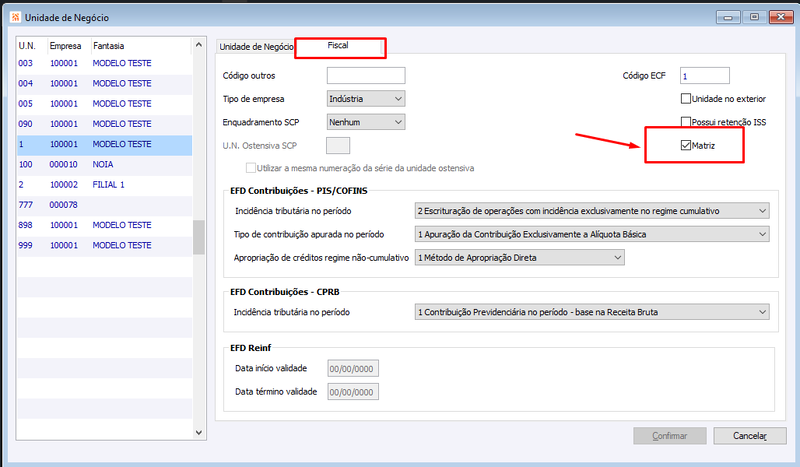Click the app icon in the title bar
Image resolution: width=800 pixels, height=467 pixels.
[15, 17]
